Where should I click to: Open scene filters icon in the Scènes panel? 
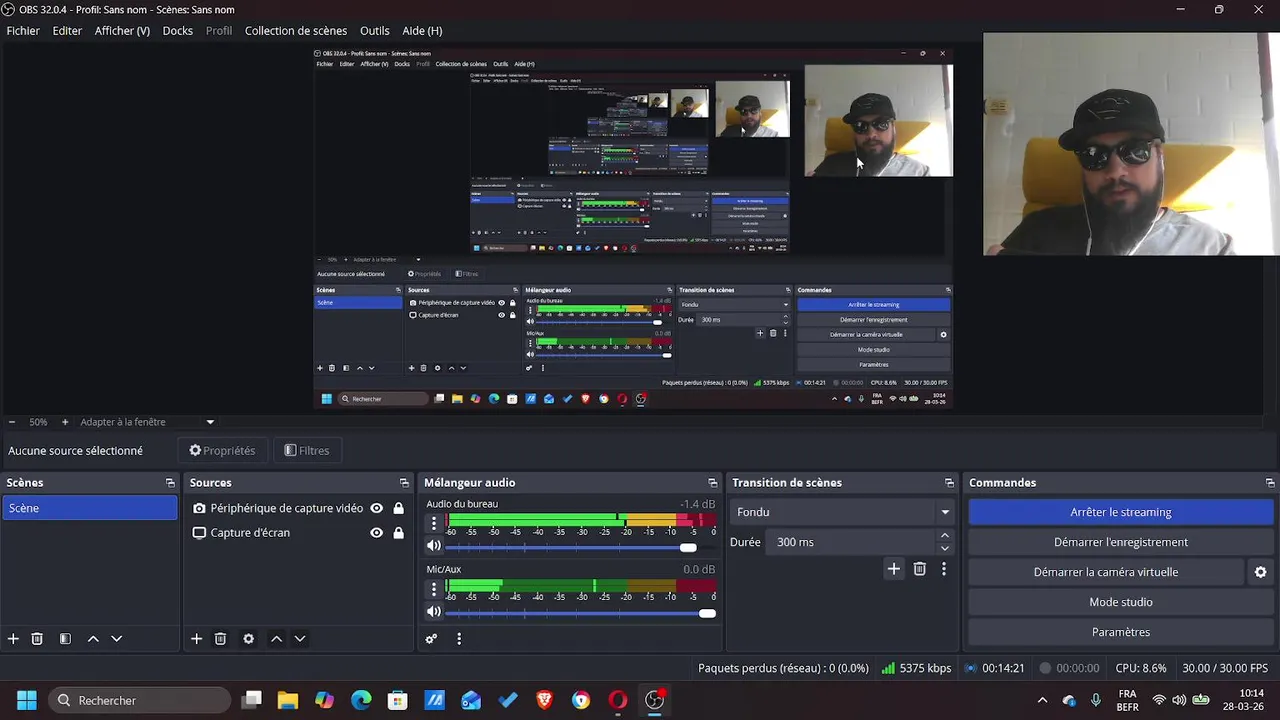(x=65, y=639)
